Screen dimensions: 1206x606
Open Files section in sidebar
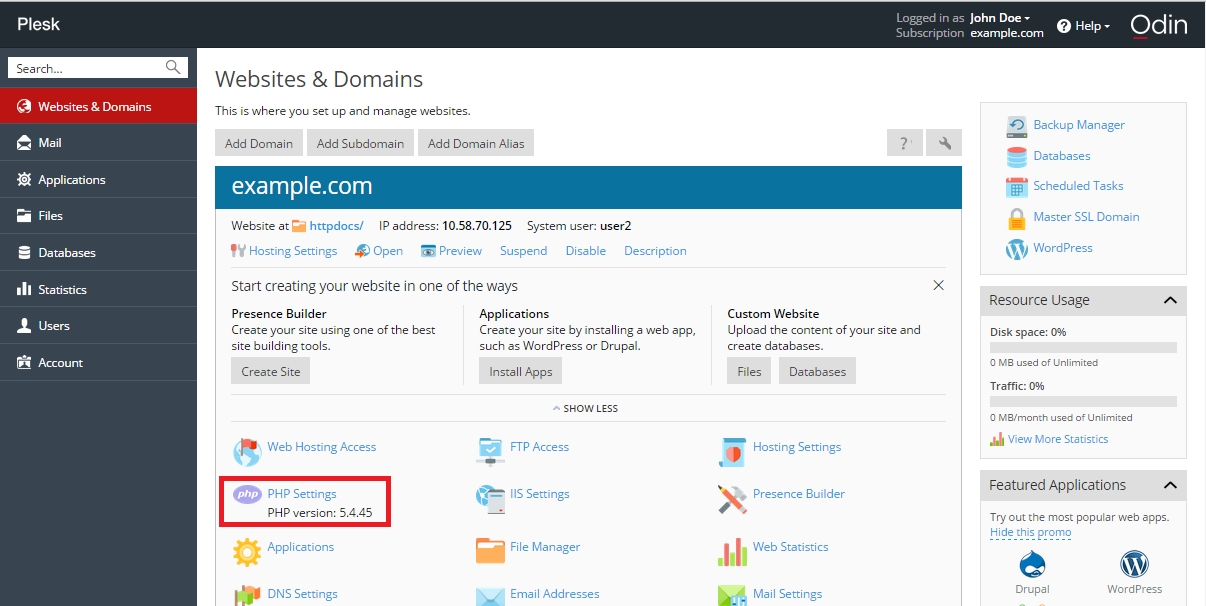98,216
